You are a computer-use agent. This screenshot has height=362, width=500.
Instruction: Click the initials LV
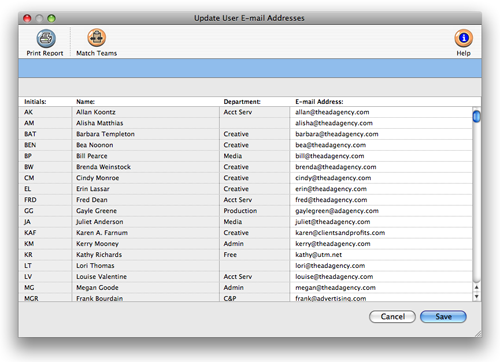28,277
